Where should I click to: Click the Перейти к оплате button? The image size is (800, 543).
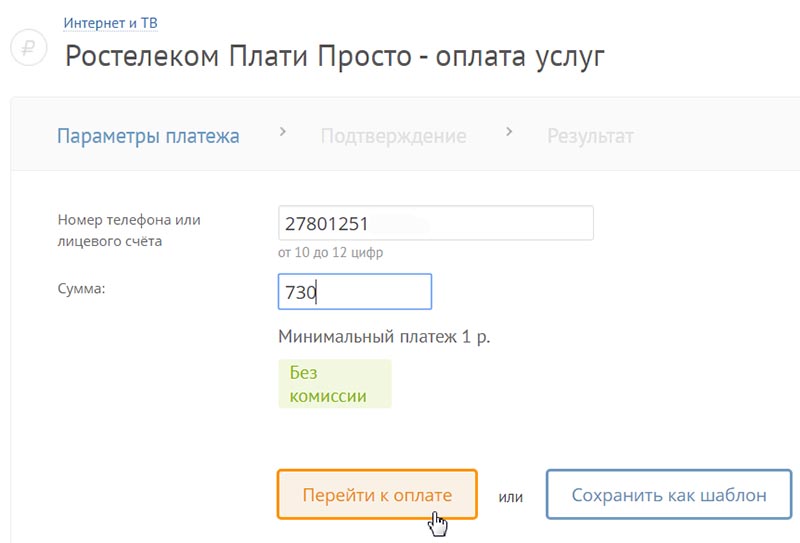coord(377,495)
